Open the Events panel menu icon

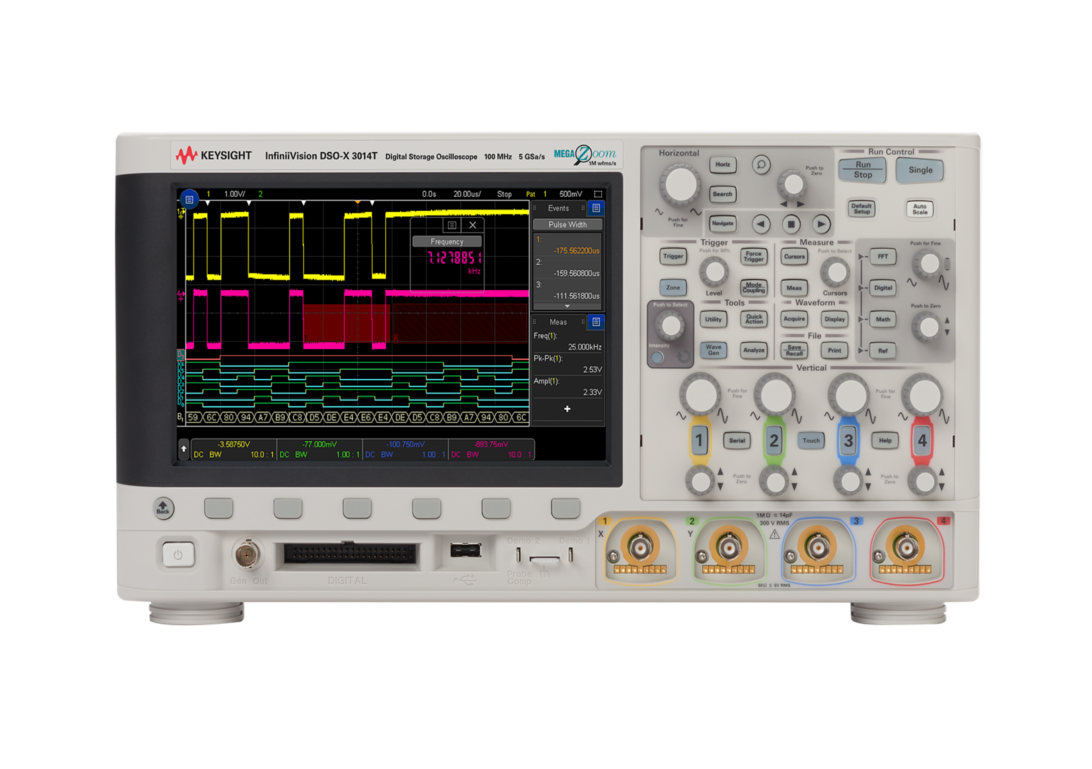click(595, 208)
